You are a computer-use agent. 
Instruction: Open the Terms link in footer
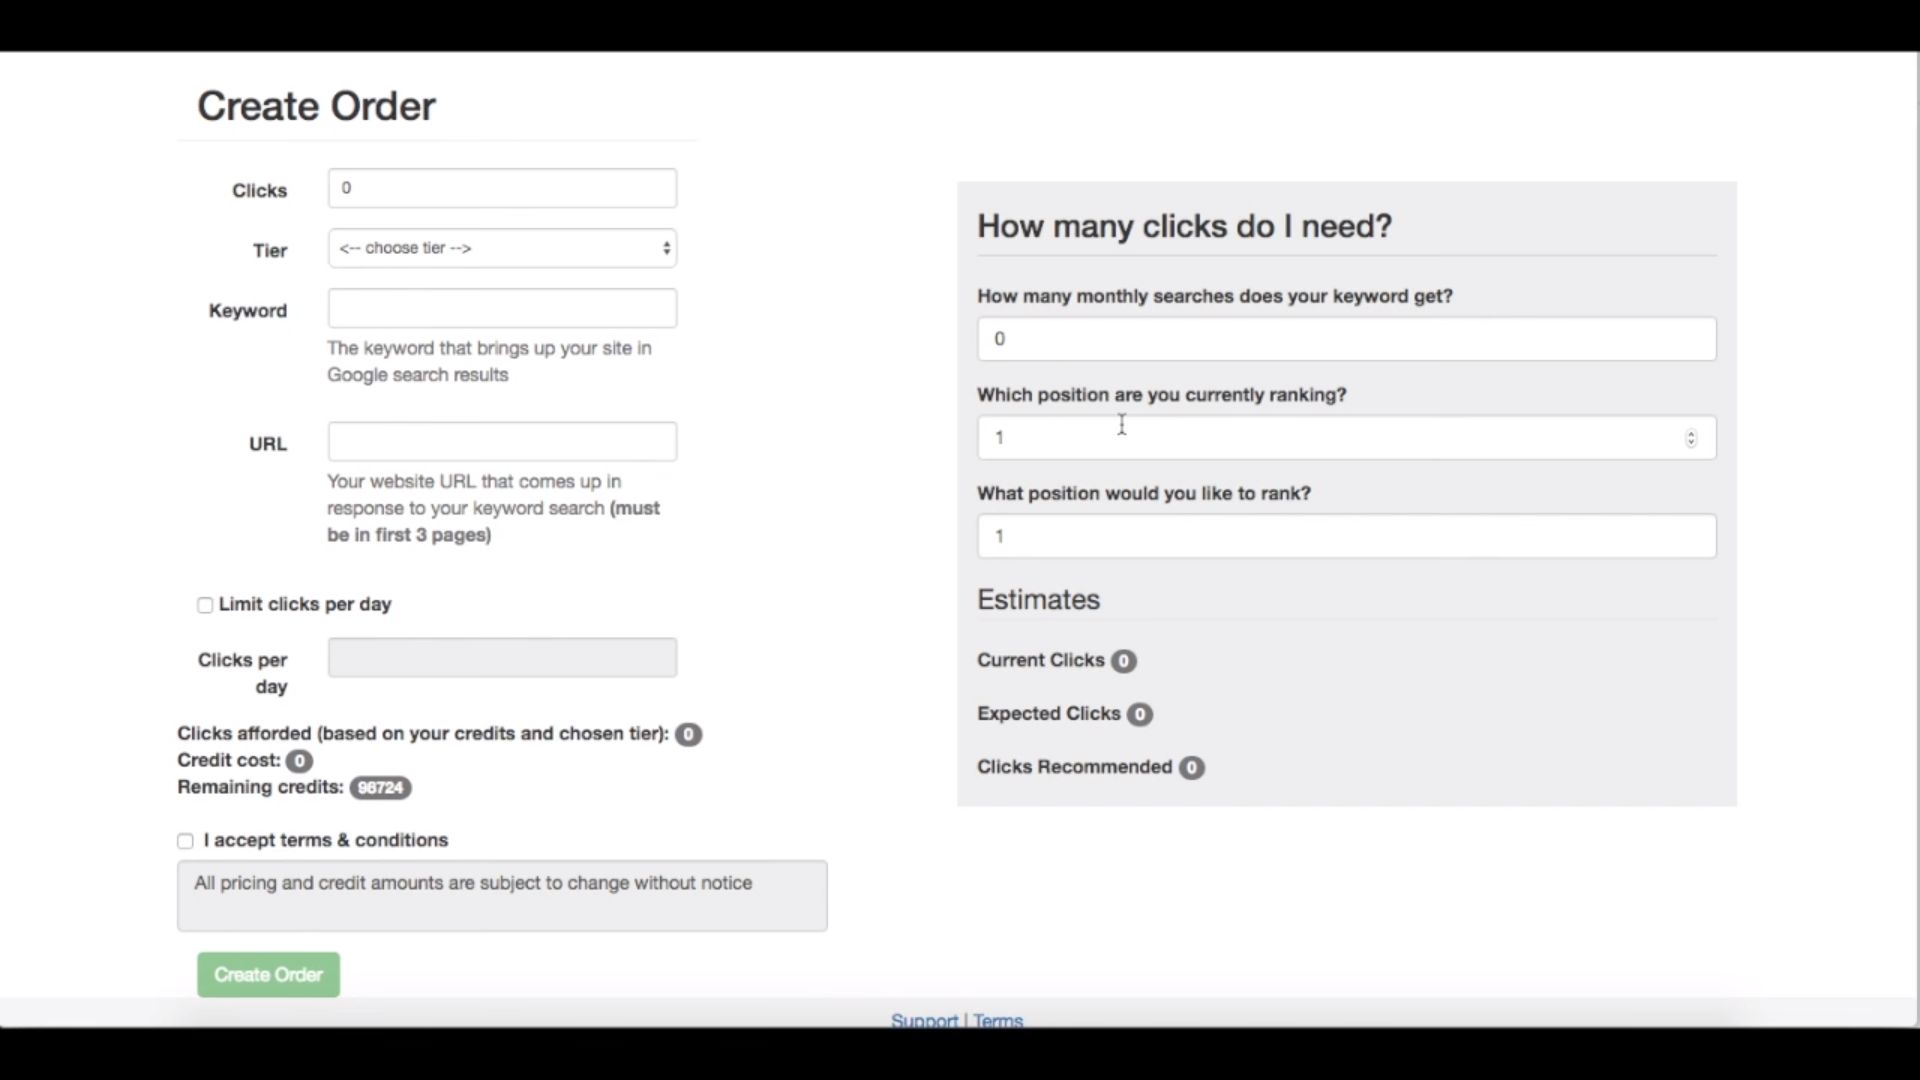(998, 1020)
